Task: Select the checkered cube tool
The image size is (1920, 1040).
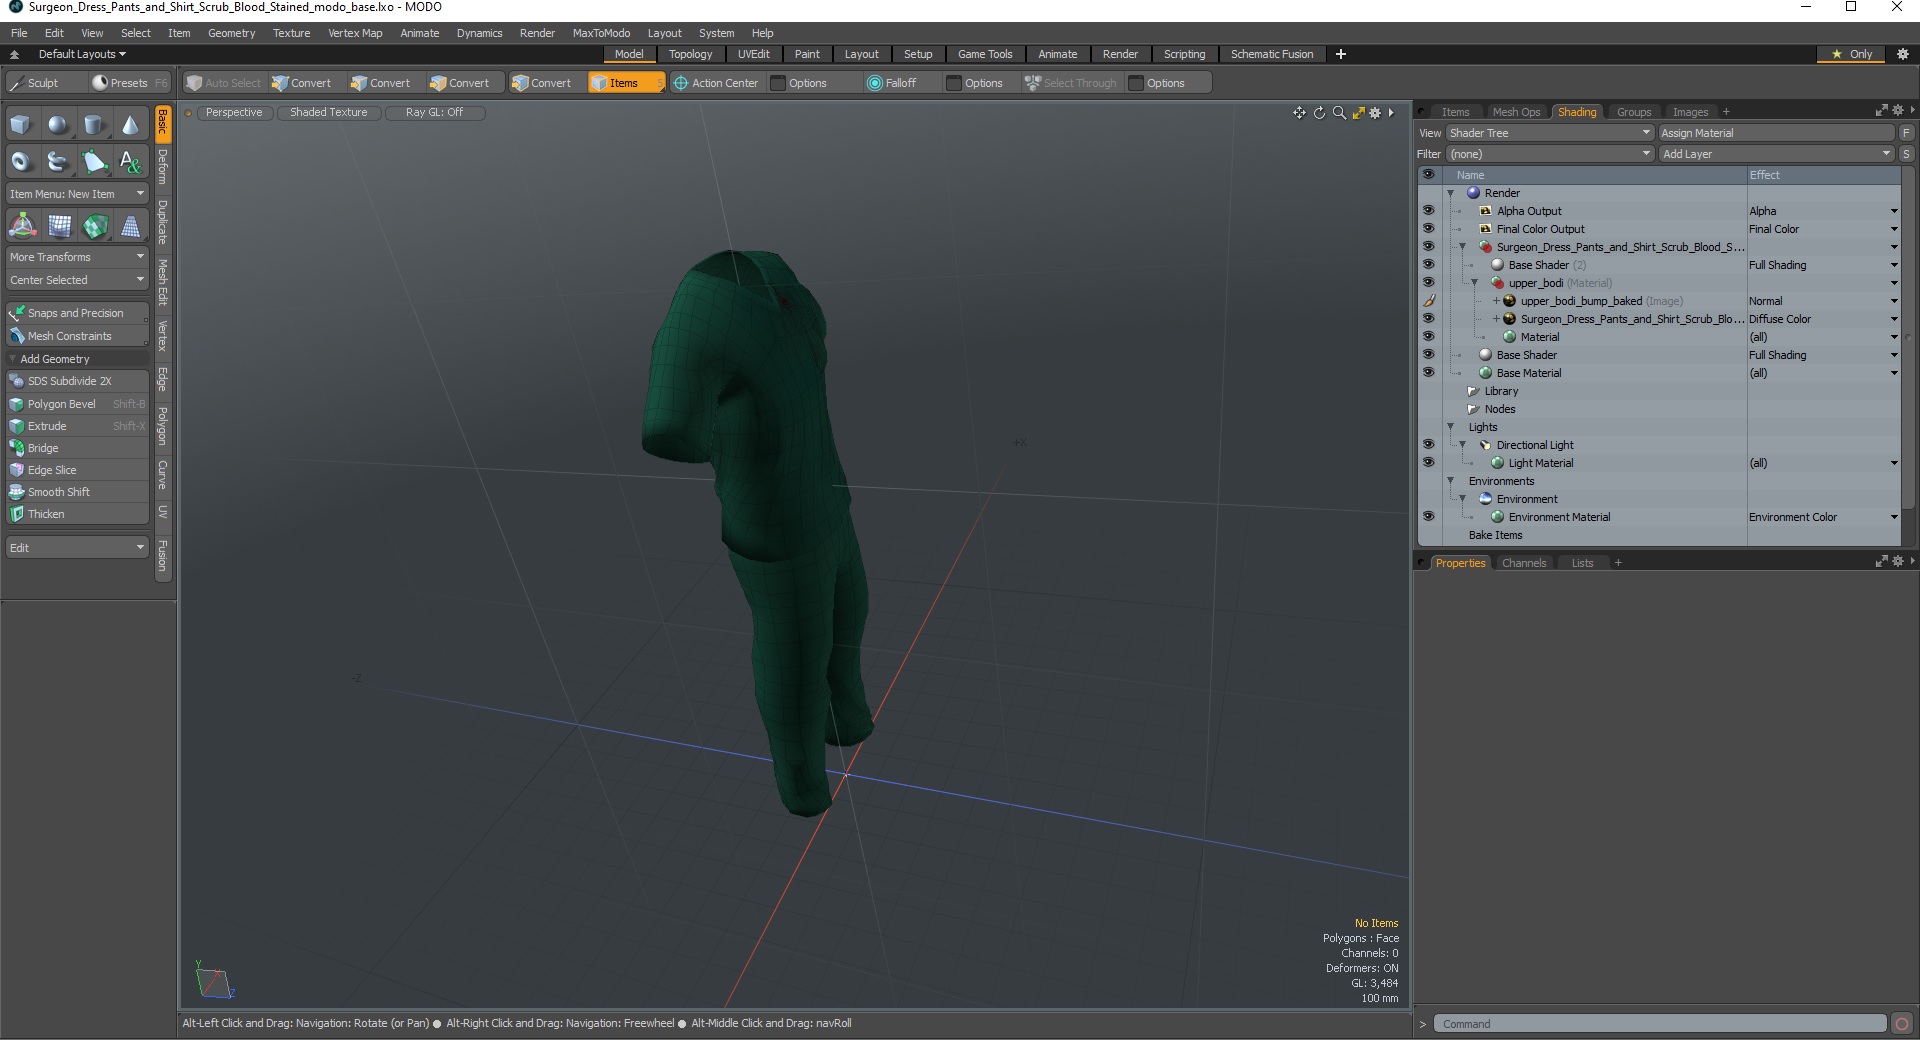Action: (94, 226)
